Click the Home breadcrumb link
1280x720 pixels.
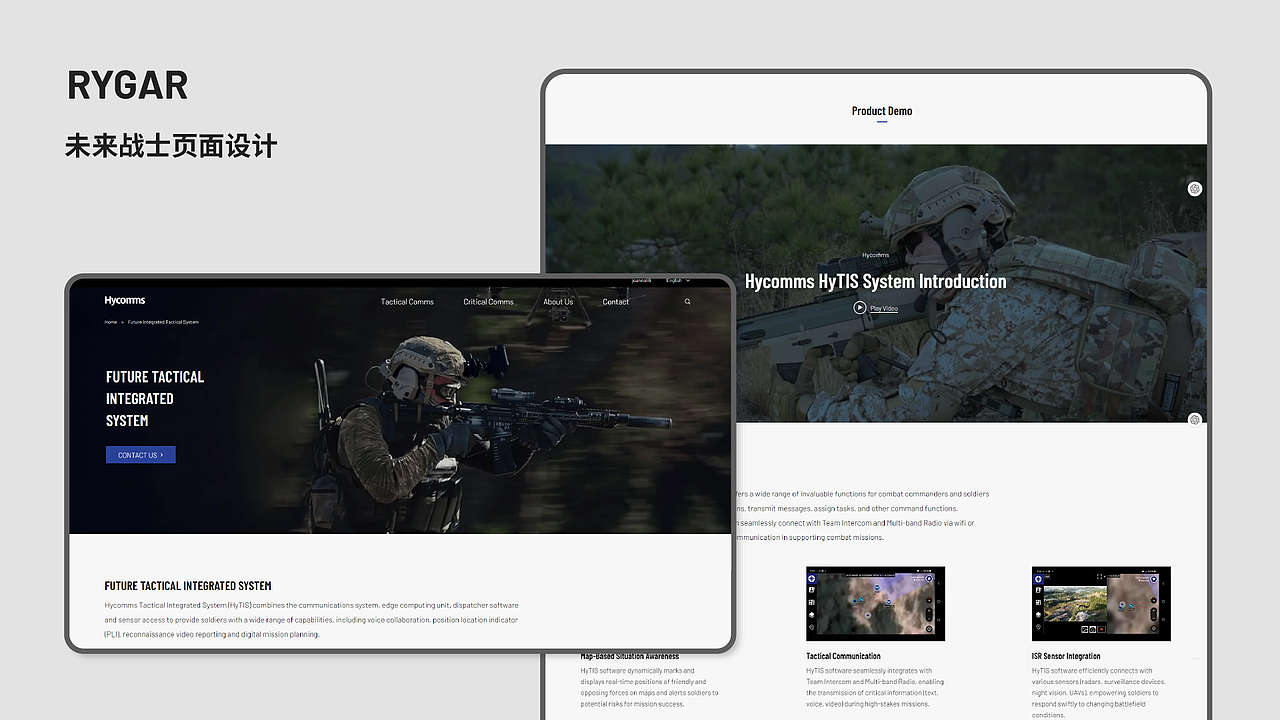click(111, 322)
